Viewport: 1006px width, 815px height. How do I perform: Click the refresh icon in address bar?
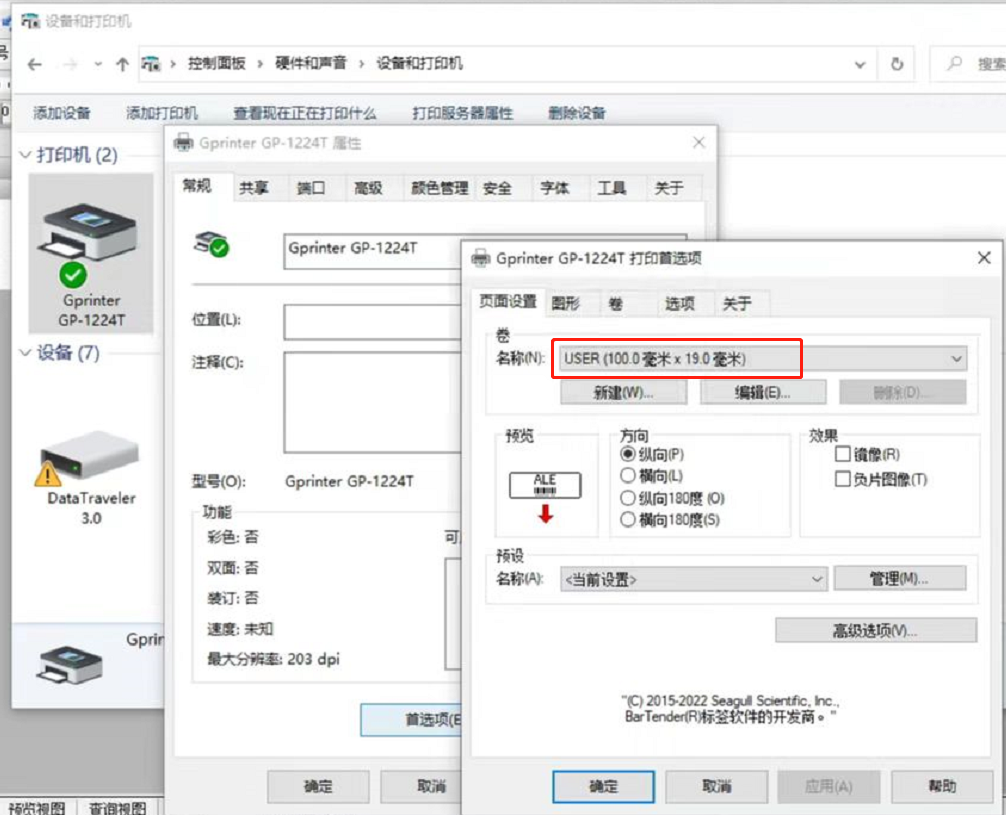(x=897, y=64)
